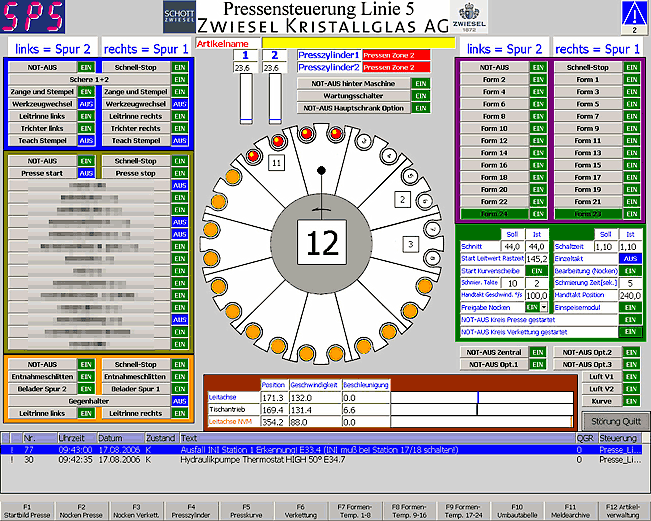Toggle Teach Stempel AUS in links Spur 2

86,141
